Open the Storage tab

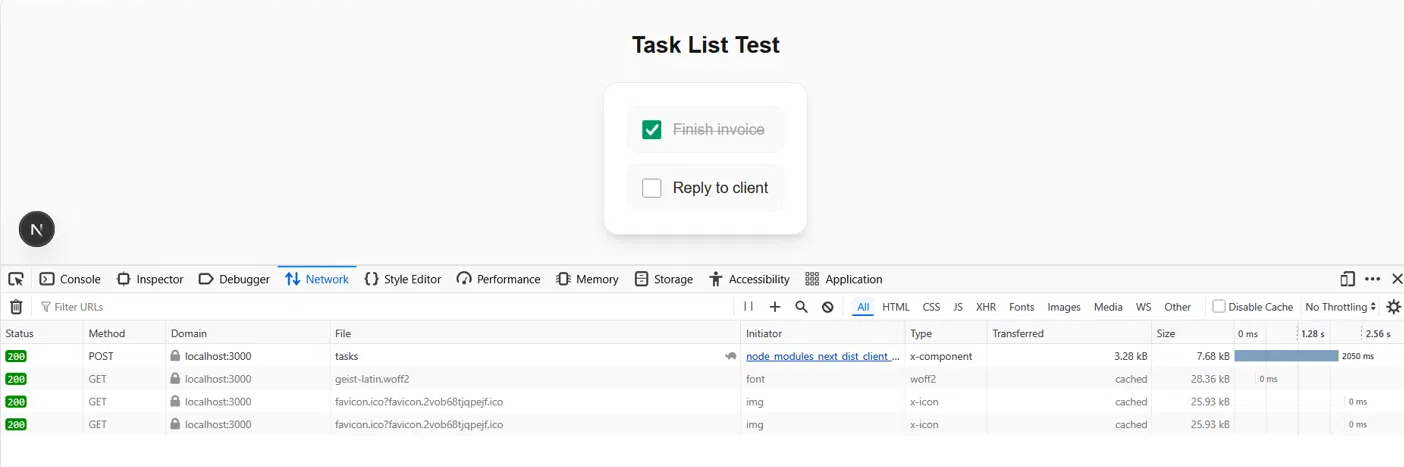coord(664,279)
